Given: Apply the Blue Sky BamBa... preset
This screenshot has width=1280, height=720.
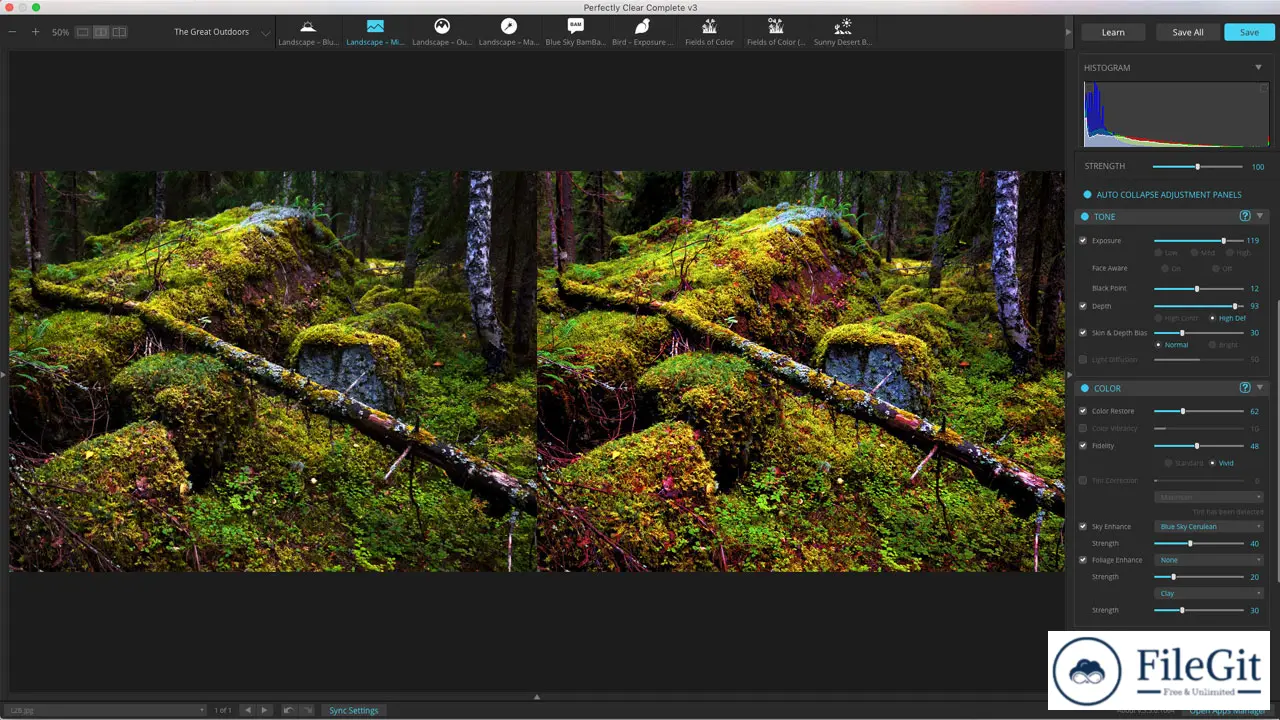Looking at the screenshot, I should point(575,32).
